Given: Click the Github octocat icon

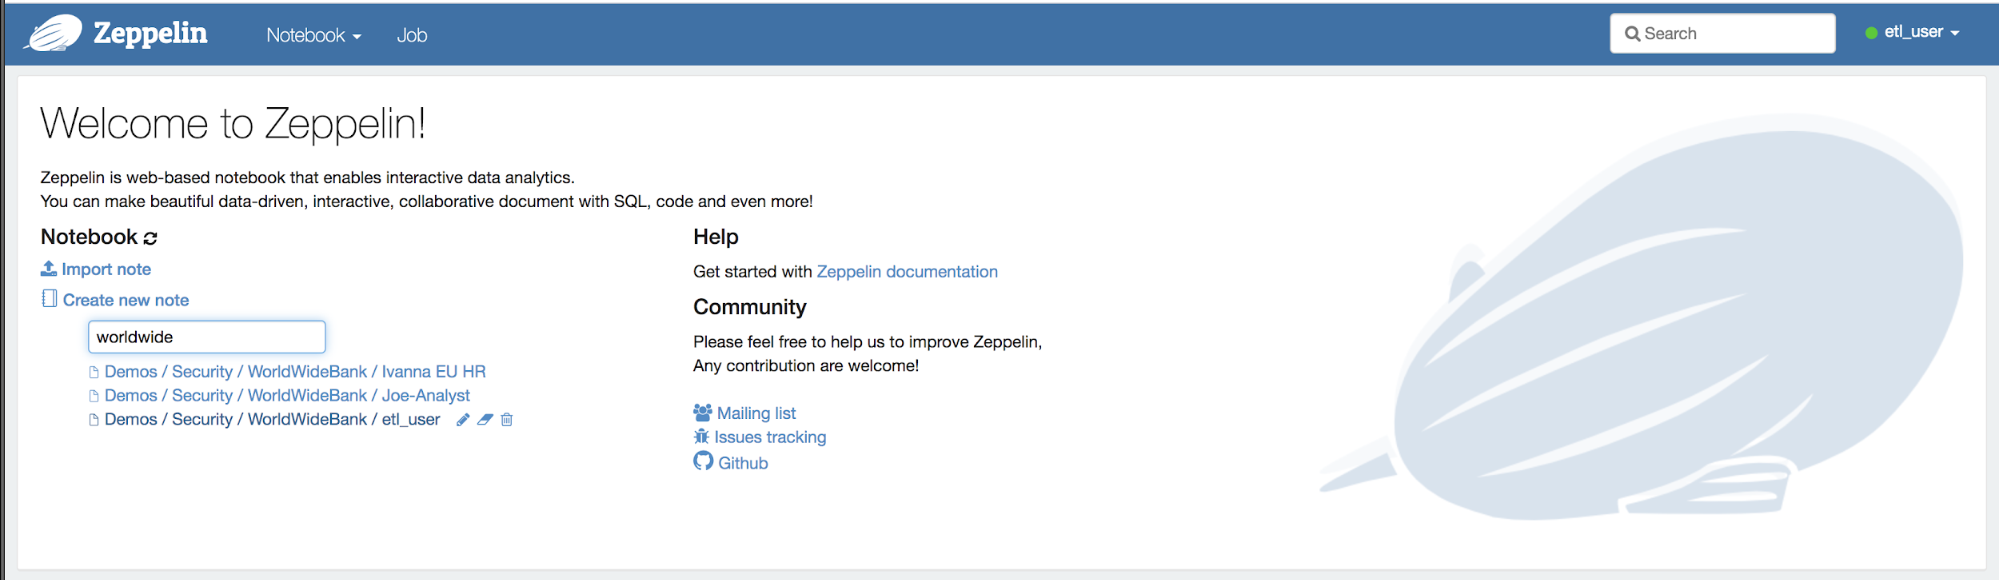Looking at the screenshot, I should point(703,461).
